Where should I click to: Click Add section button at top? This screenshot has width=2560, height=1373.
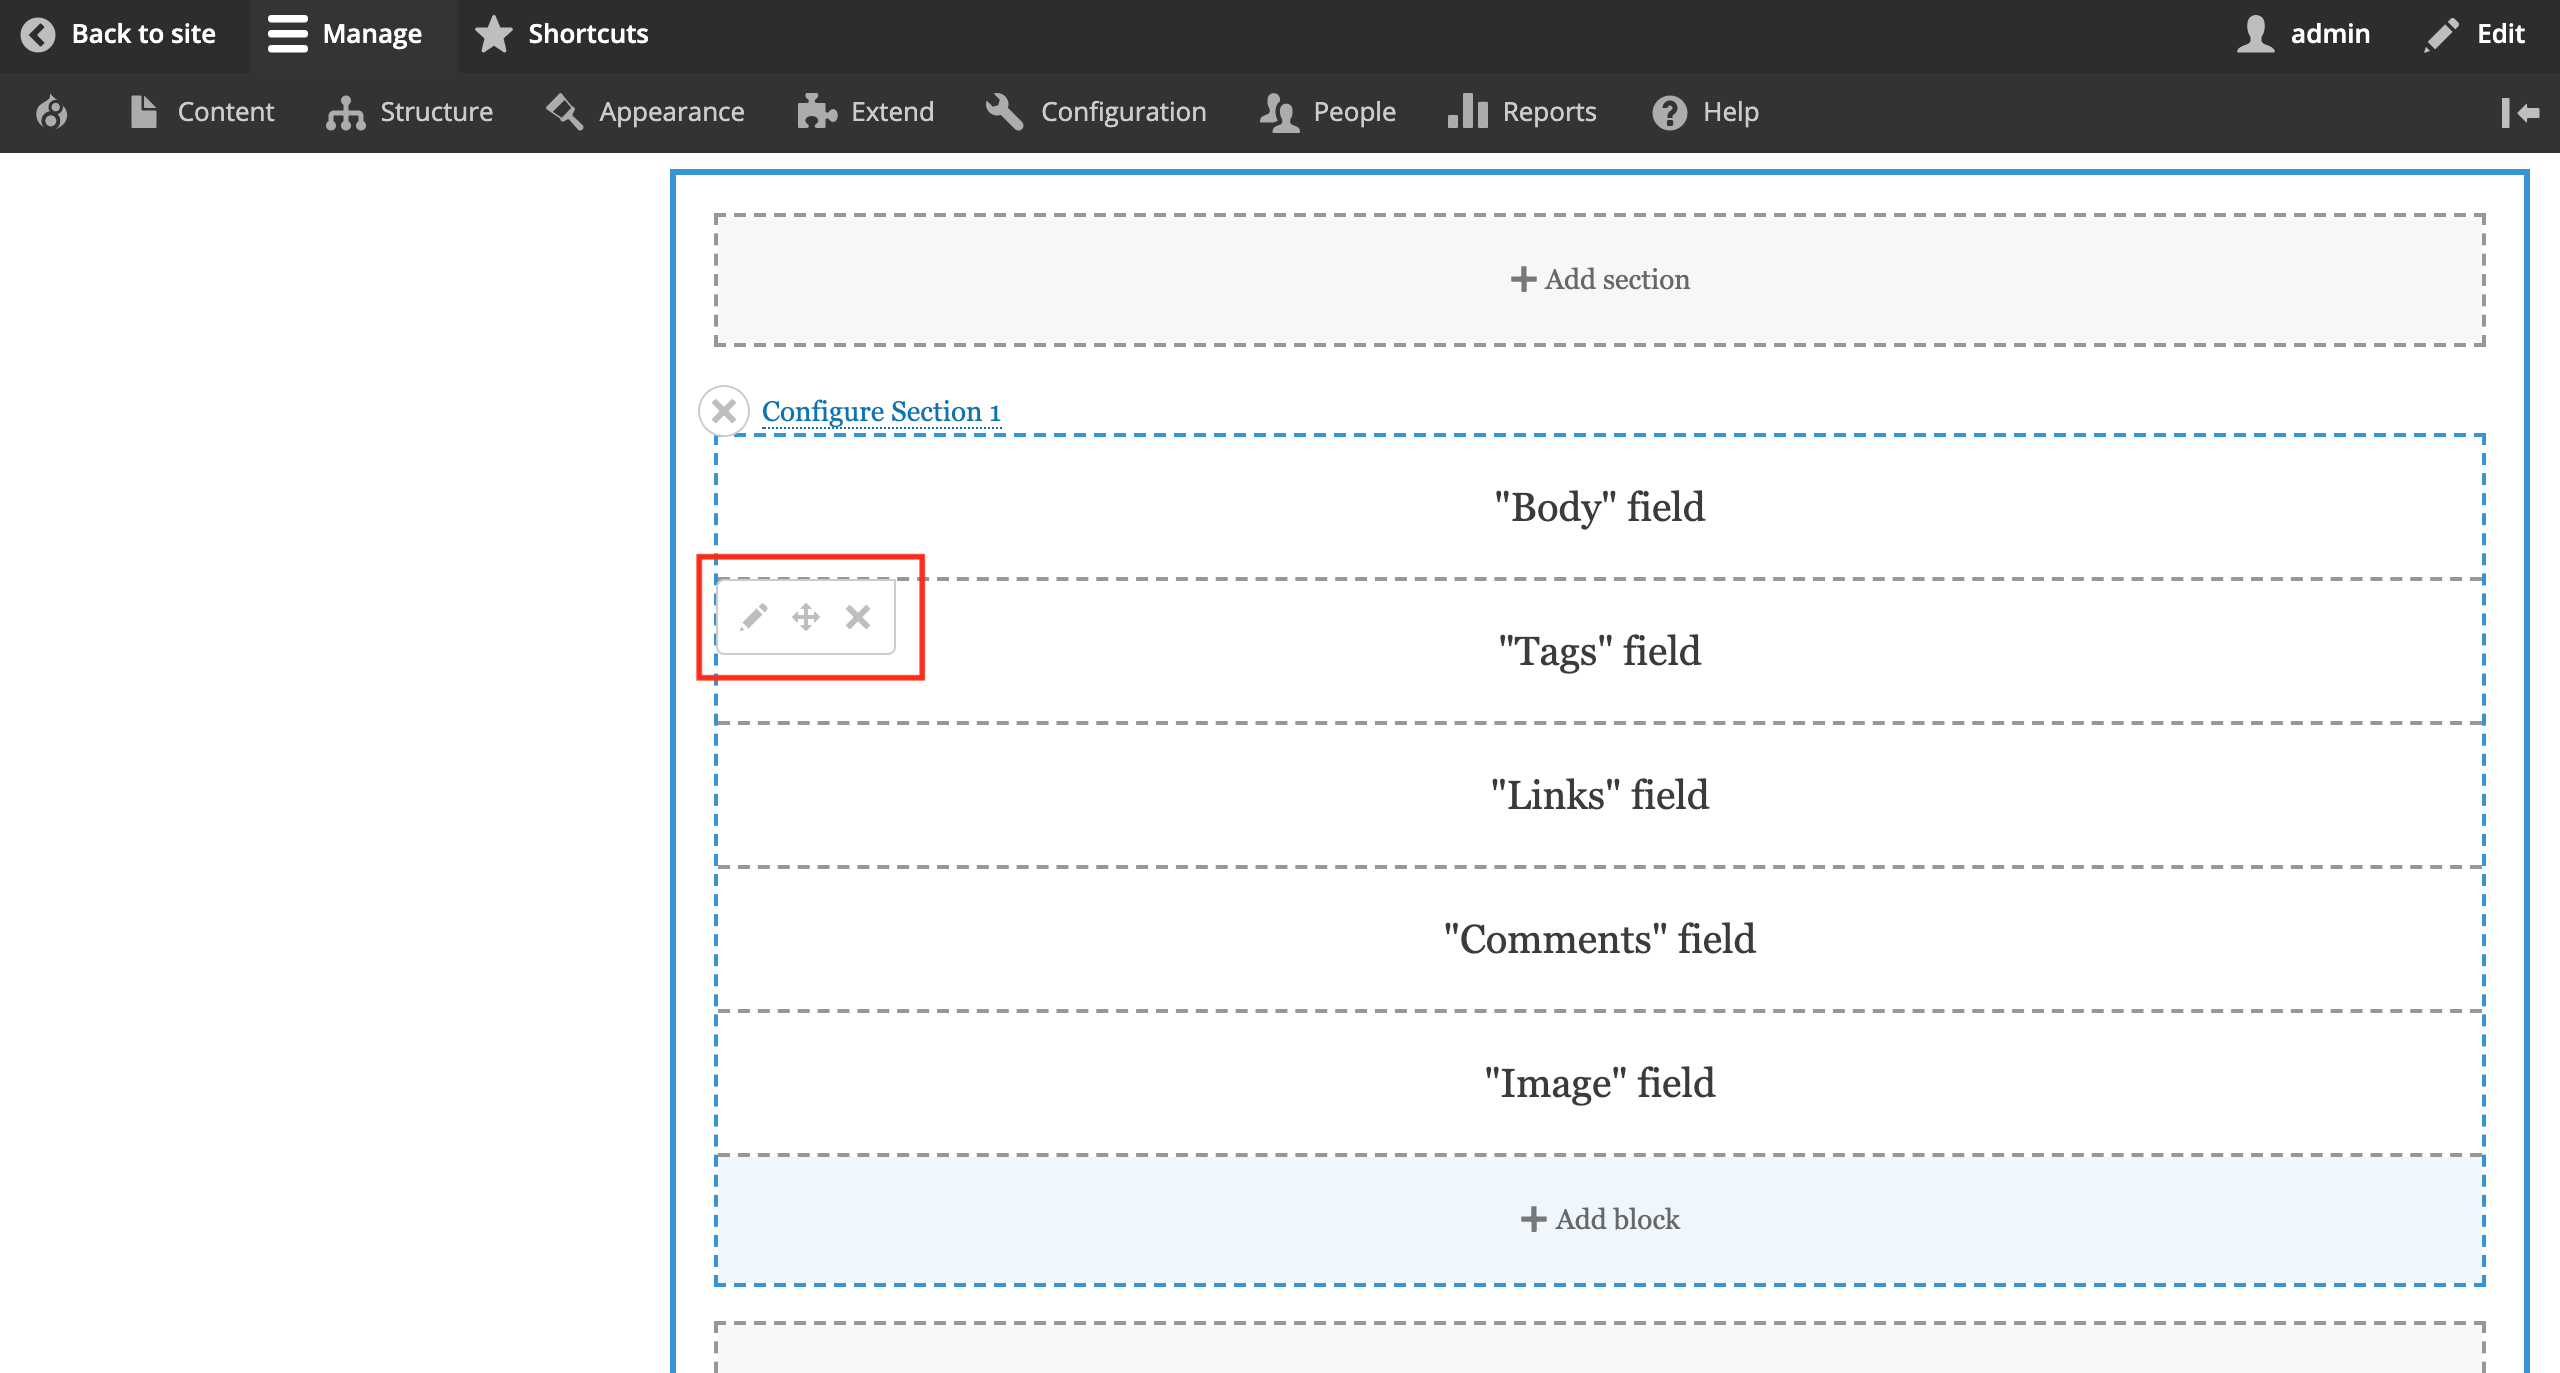point(1598,279)
